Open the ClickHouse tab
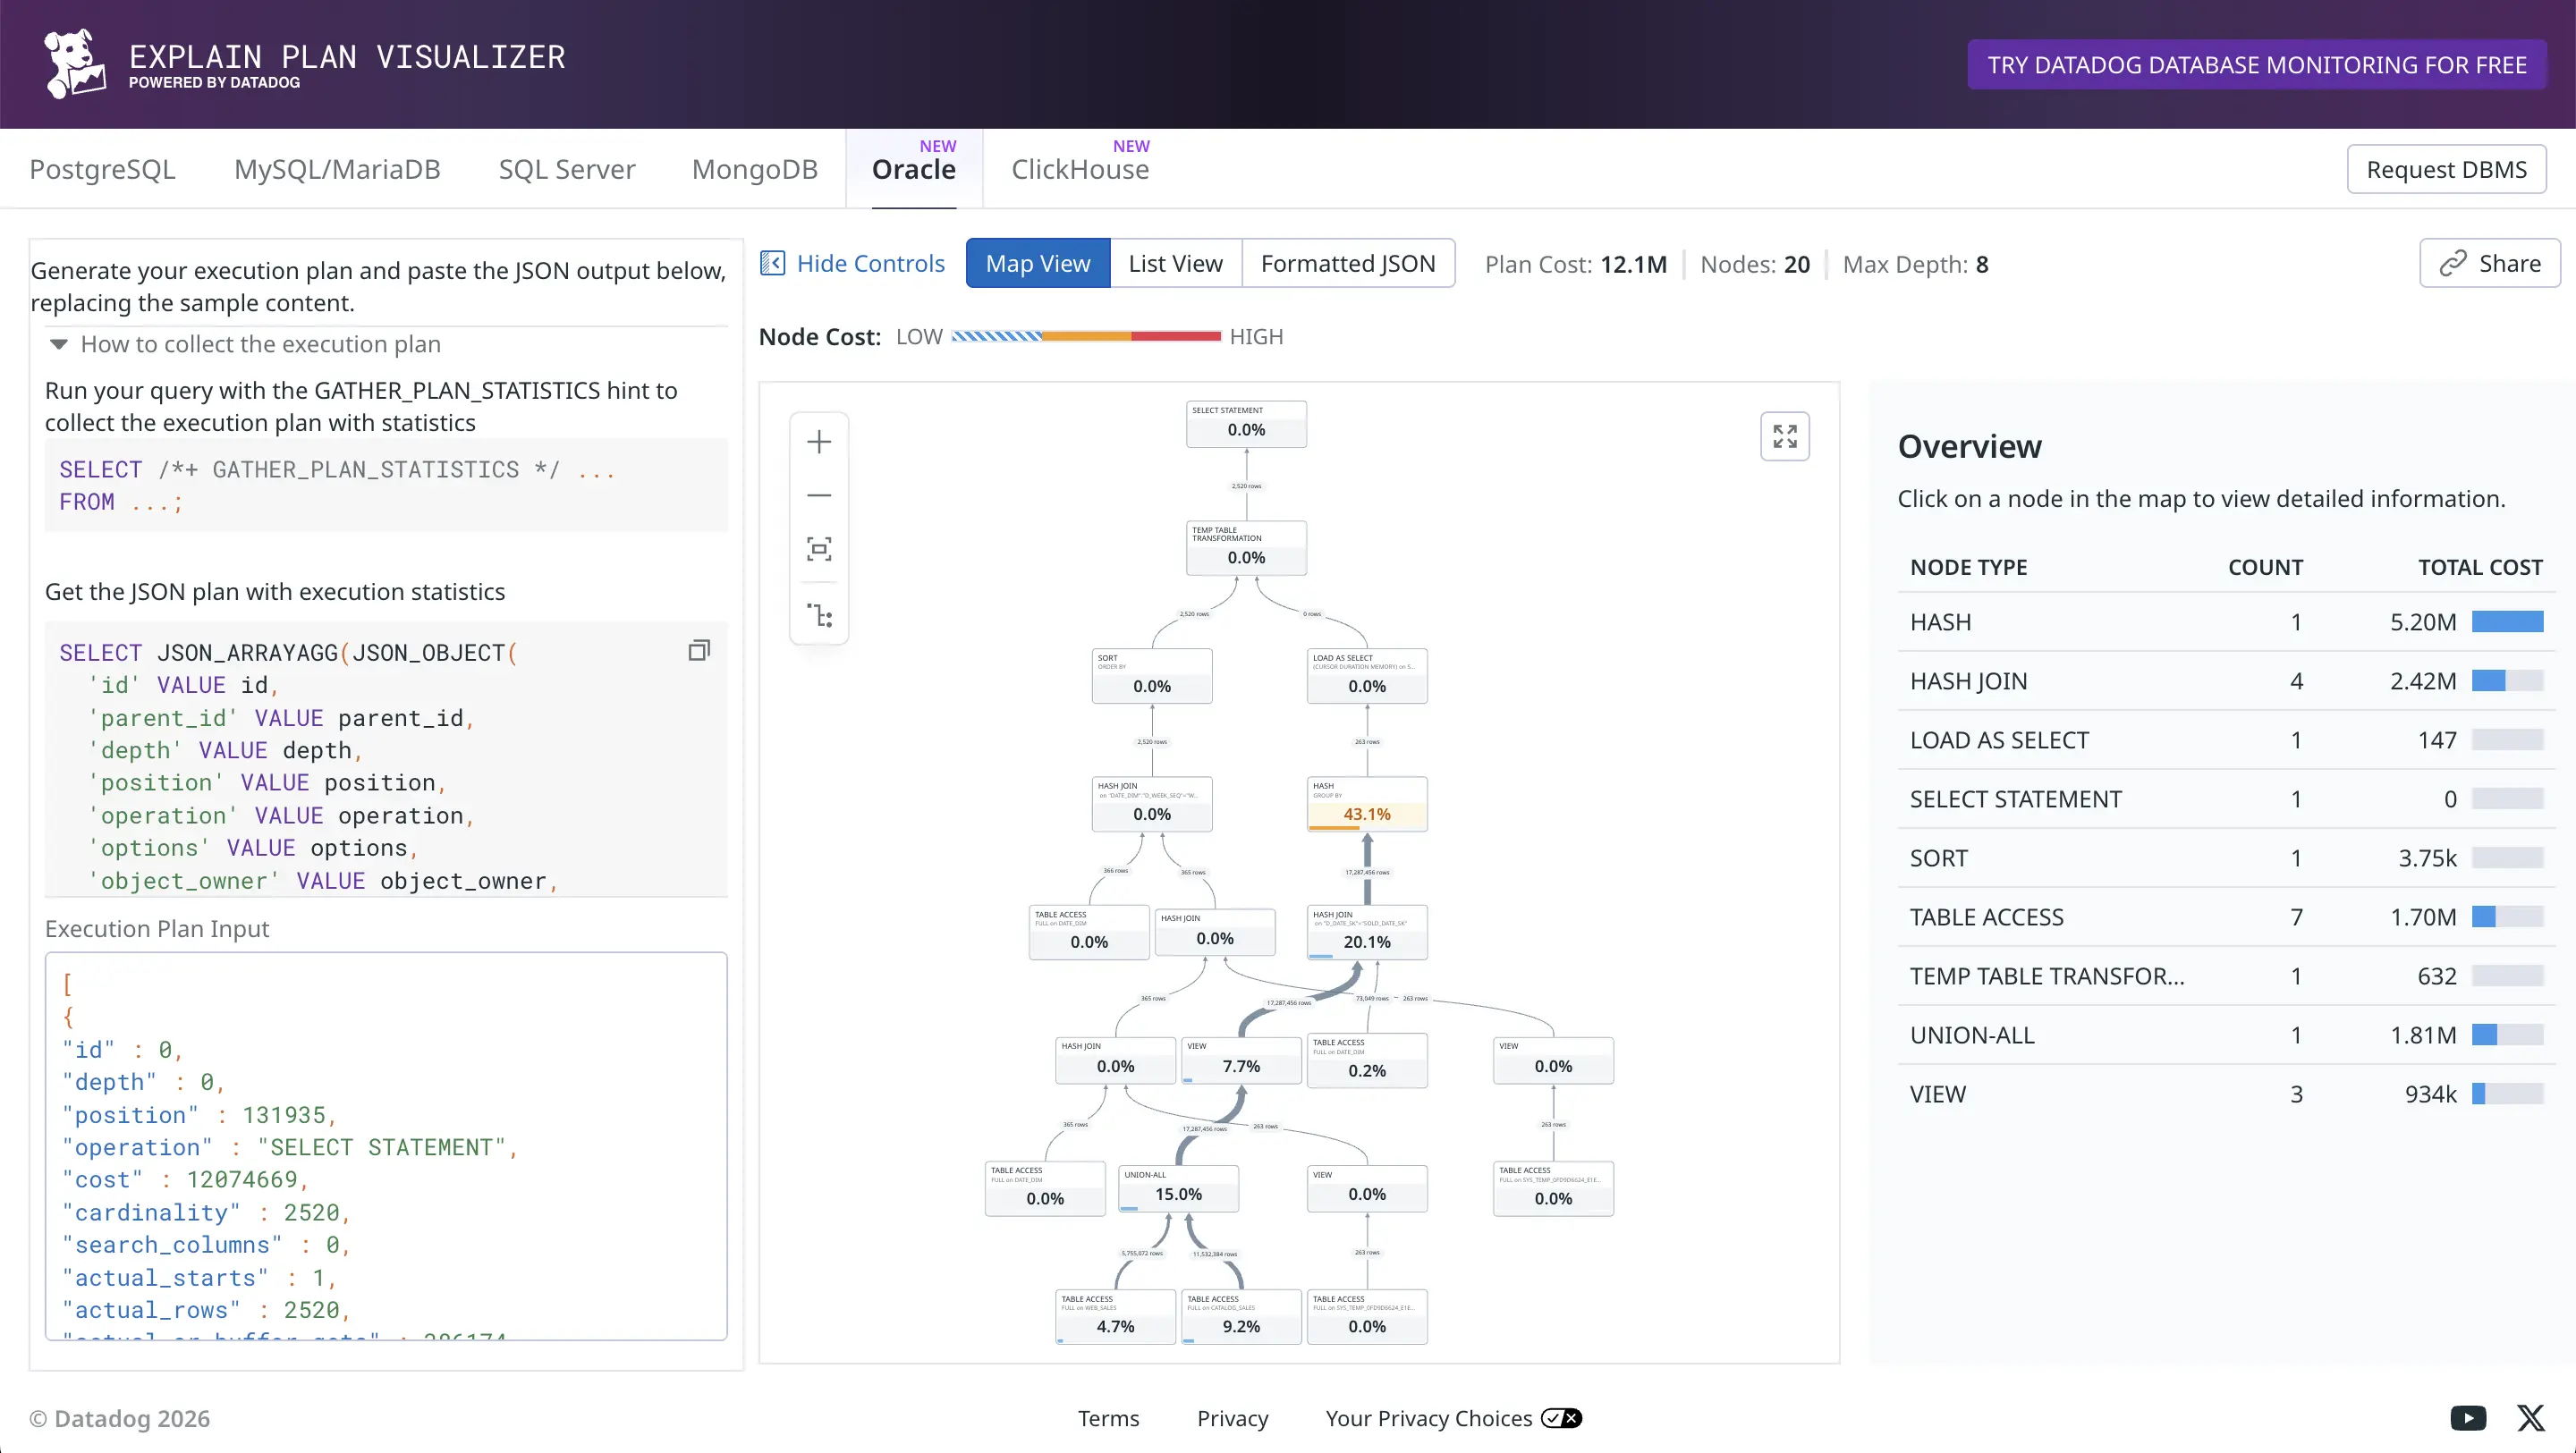2576x1453 pixels. tap(1080, 169)
